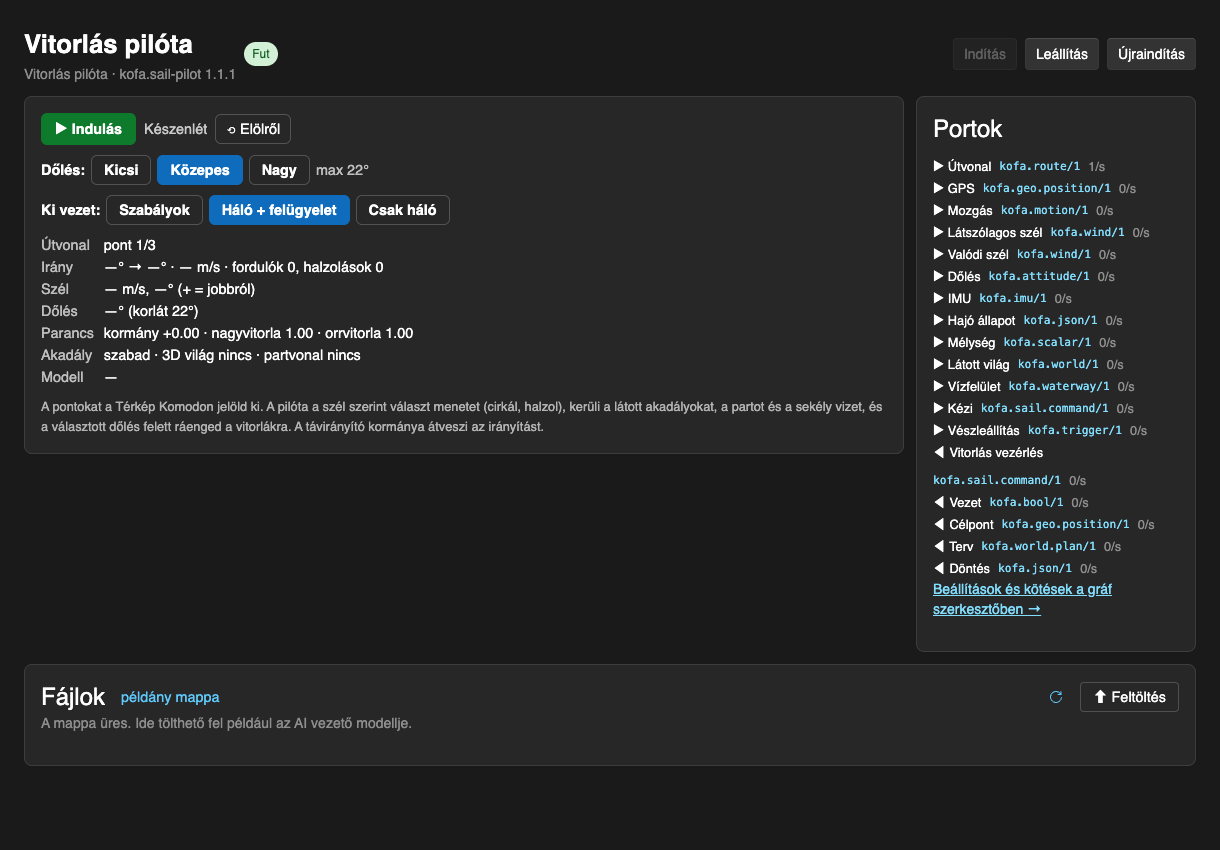The image size is (1220, 850).
Task: Enable the Csak háló control mode
Action: coord(403,211)
